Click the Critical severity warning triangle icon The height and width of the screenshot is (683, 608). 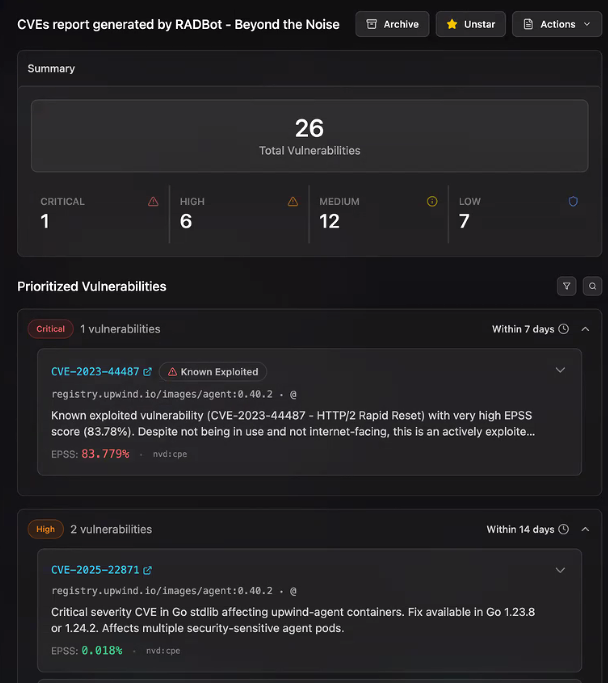click(153, 201)
